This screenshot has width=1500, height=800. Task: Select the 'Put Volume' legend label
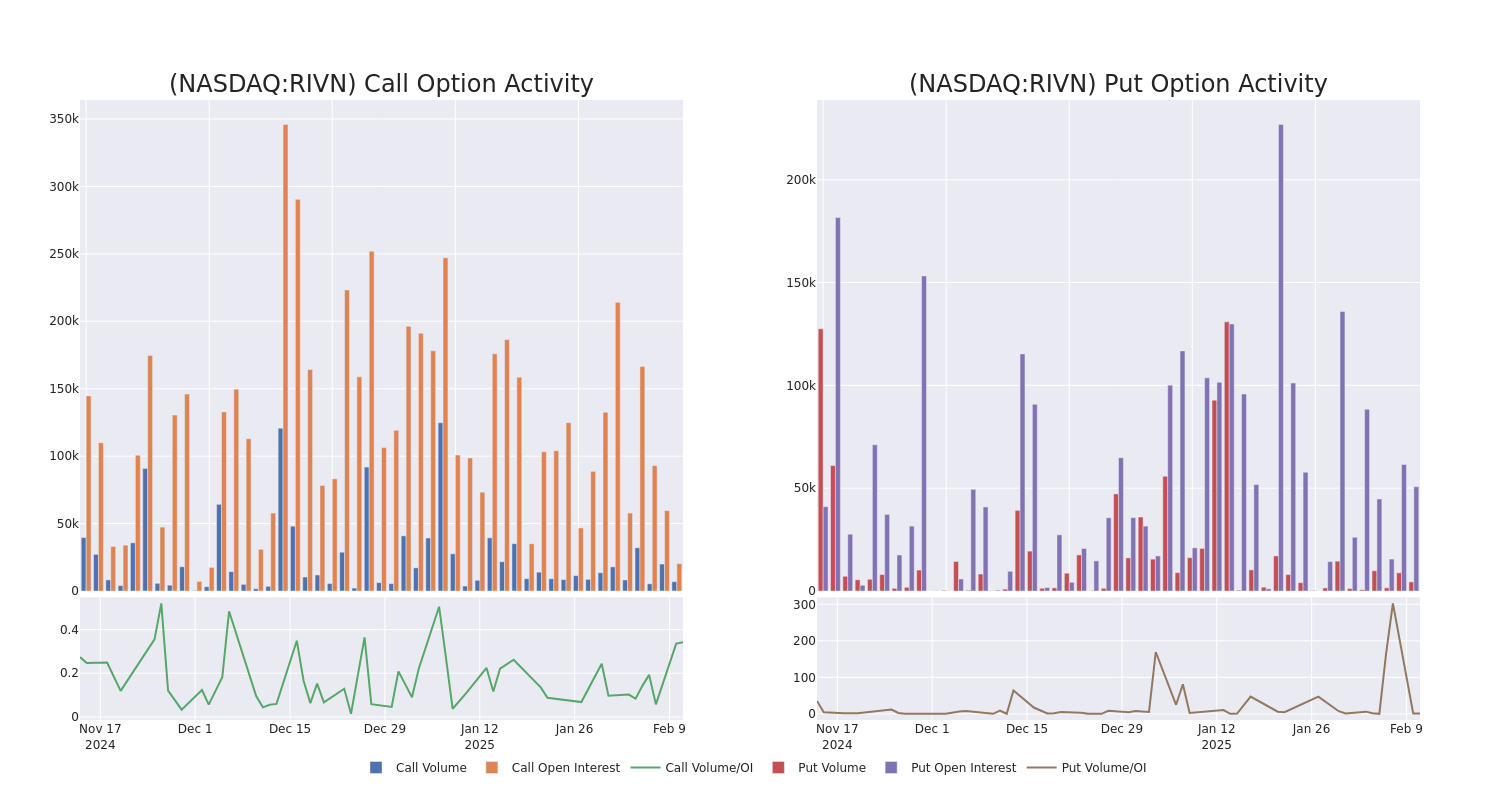point(832,768)
